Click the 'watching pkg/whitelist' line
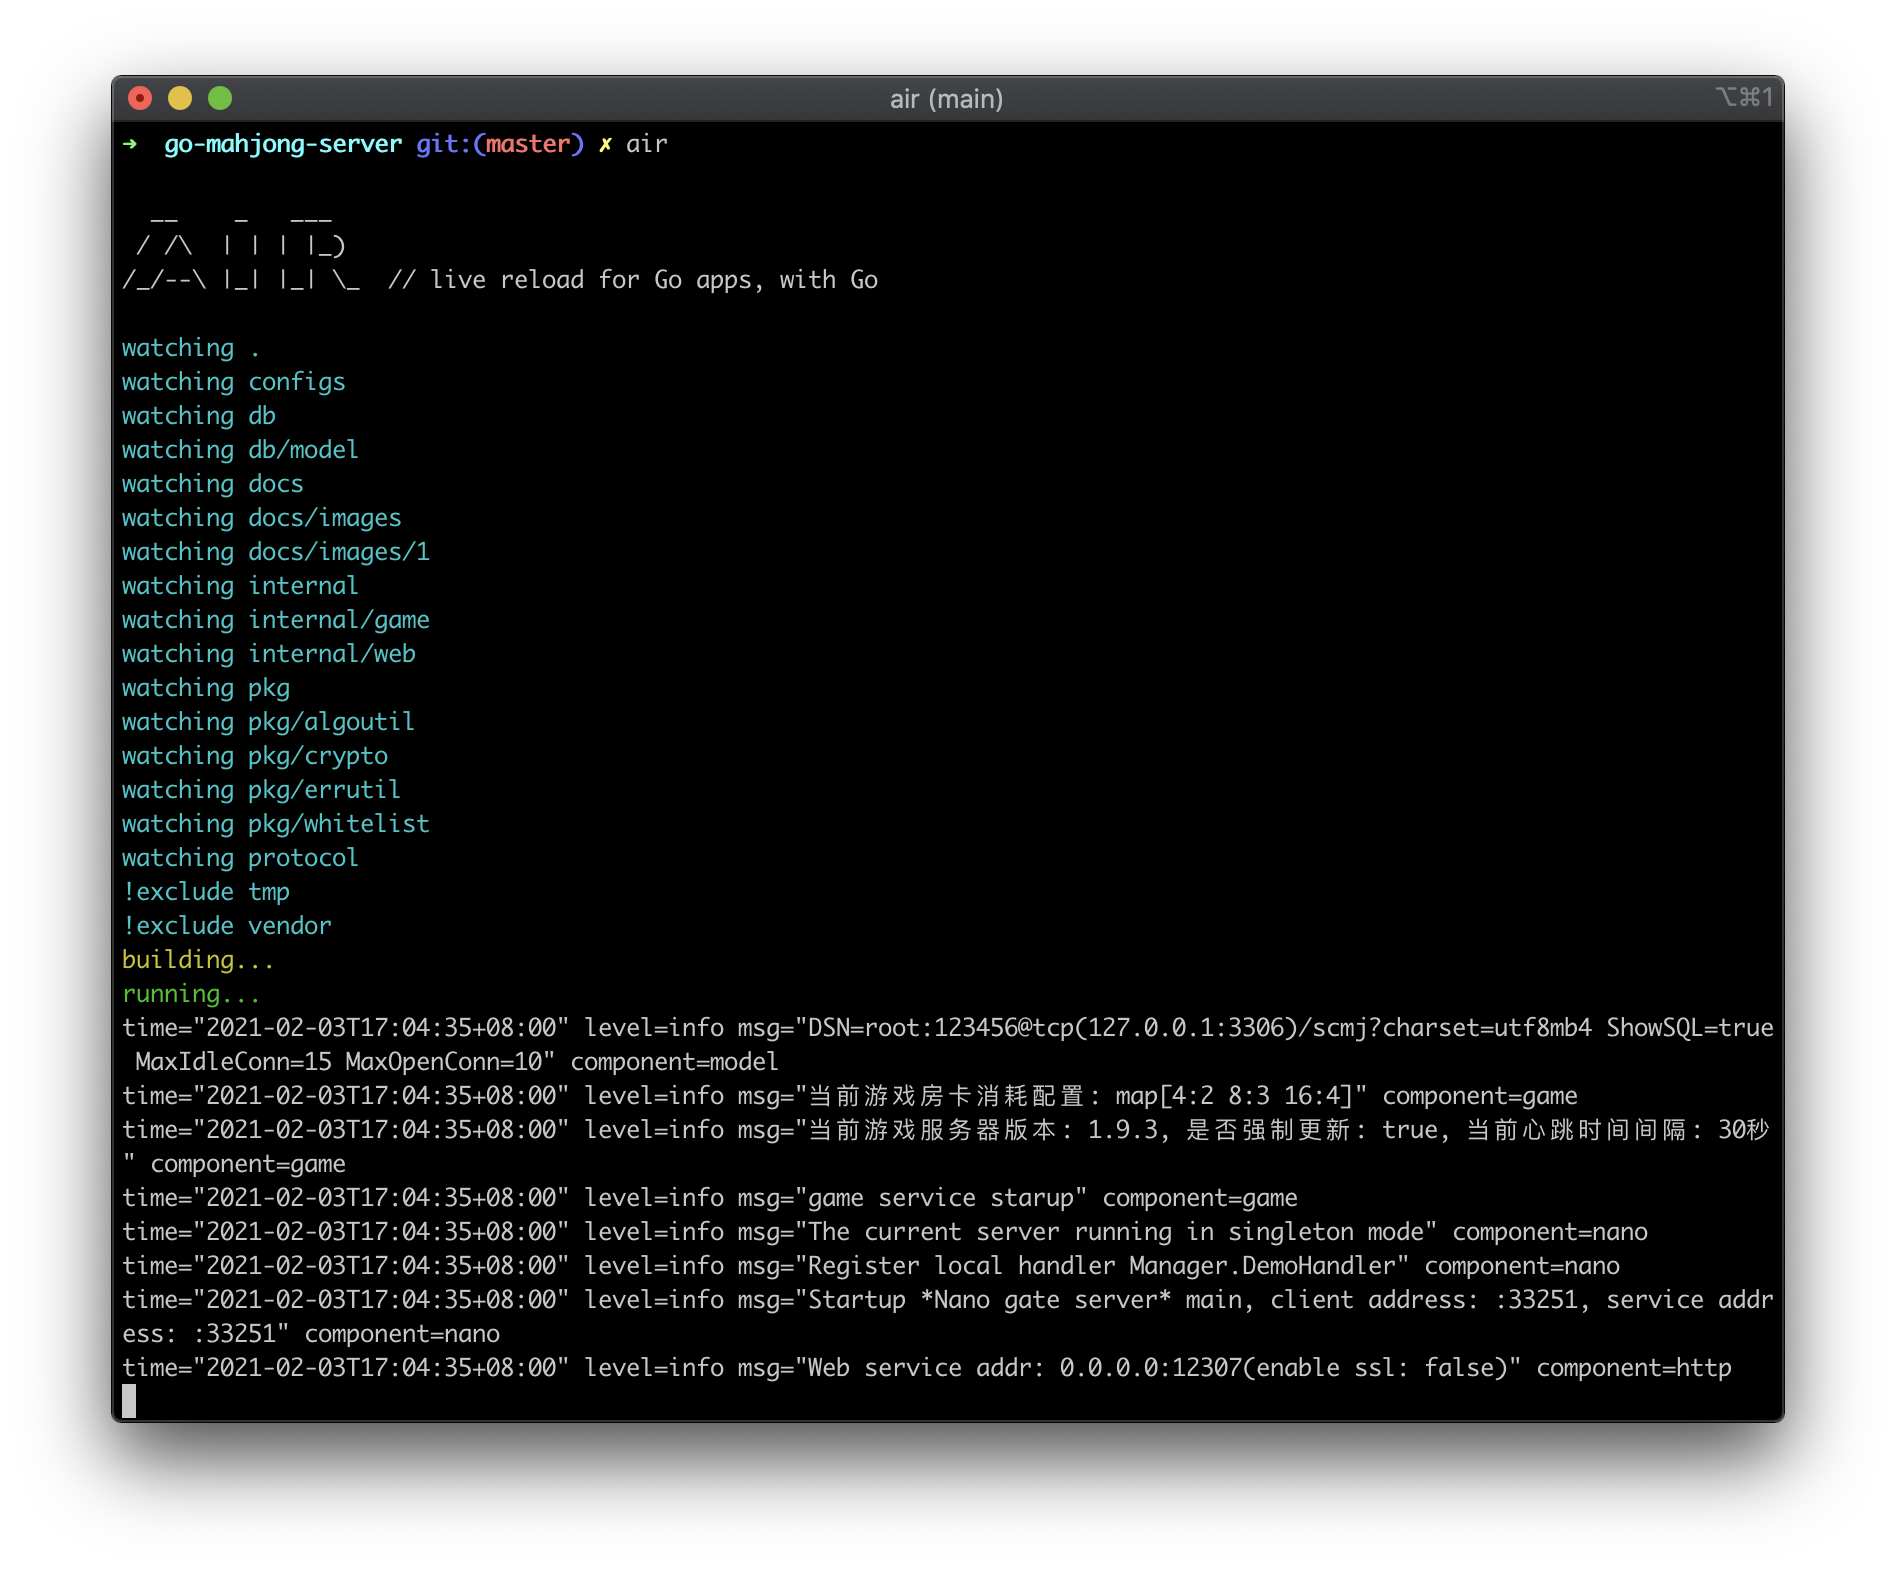Viewport: 1896px width, 1570px height. pos(276,824)
